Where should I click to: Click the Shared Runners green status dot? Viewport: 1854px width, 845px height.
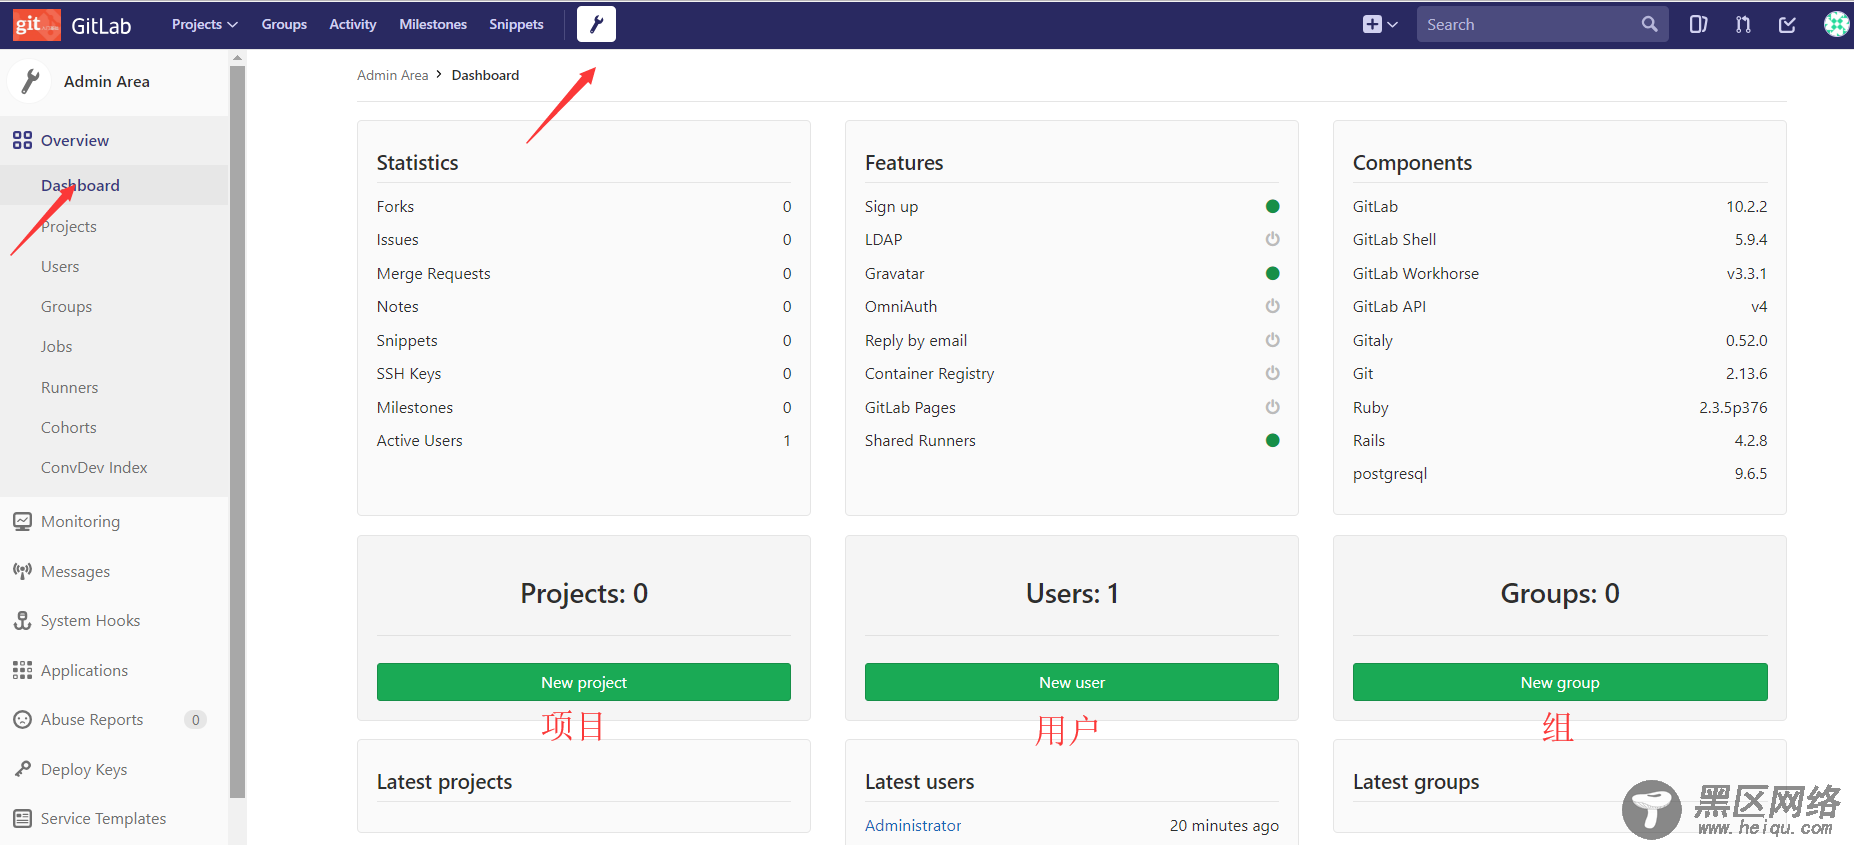coord(1272,440)
